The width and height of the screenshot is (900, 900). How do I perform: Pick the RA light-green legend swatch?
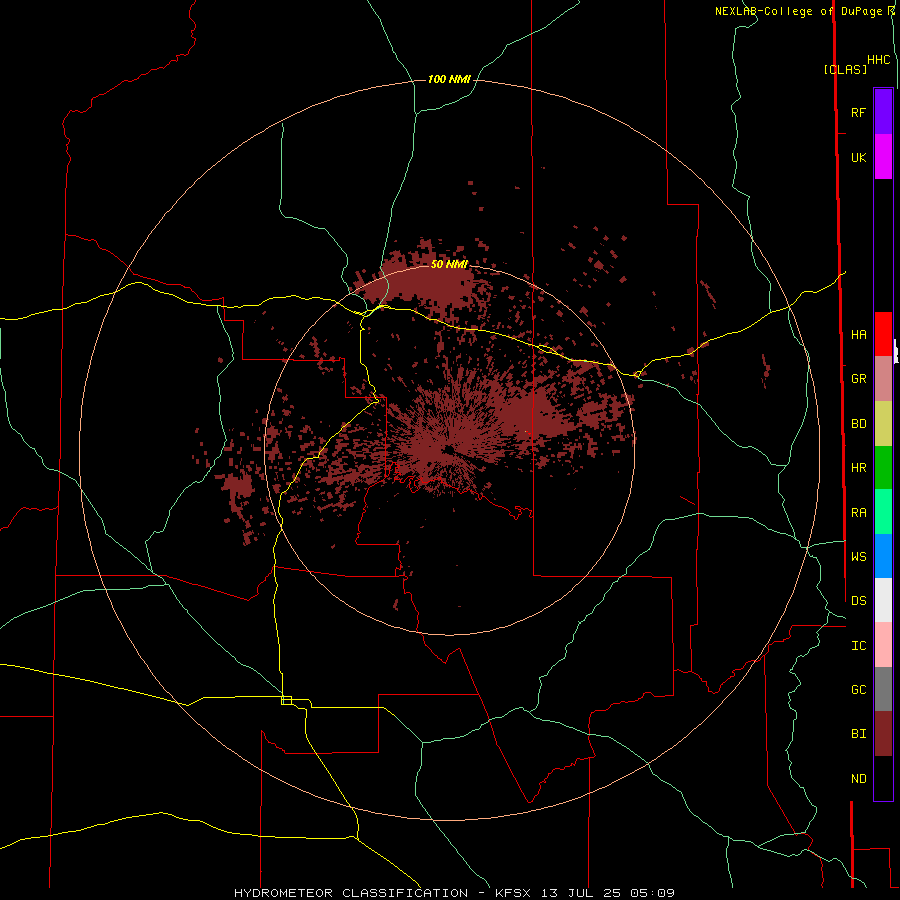pos(883,512)
